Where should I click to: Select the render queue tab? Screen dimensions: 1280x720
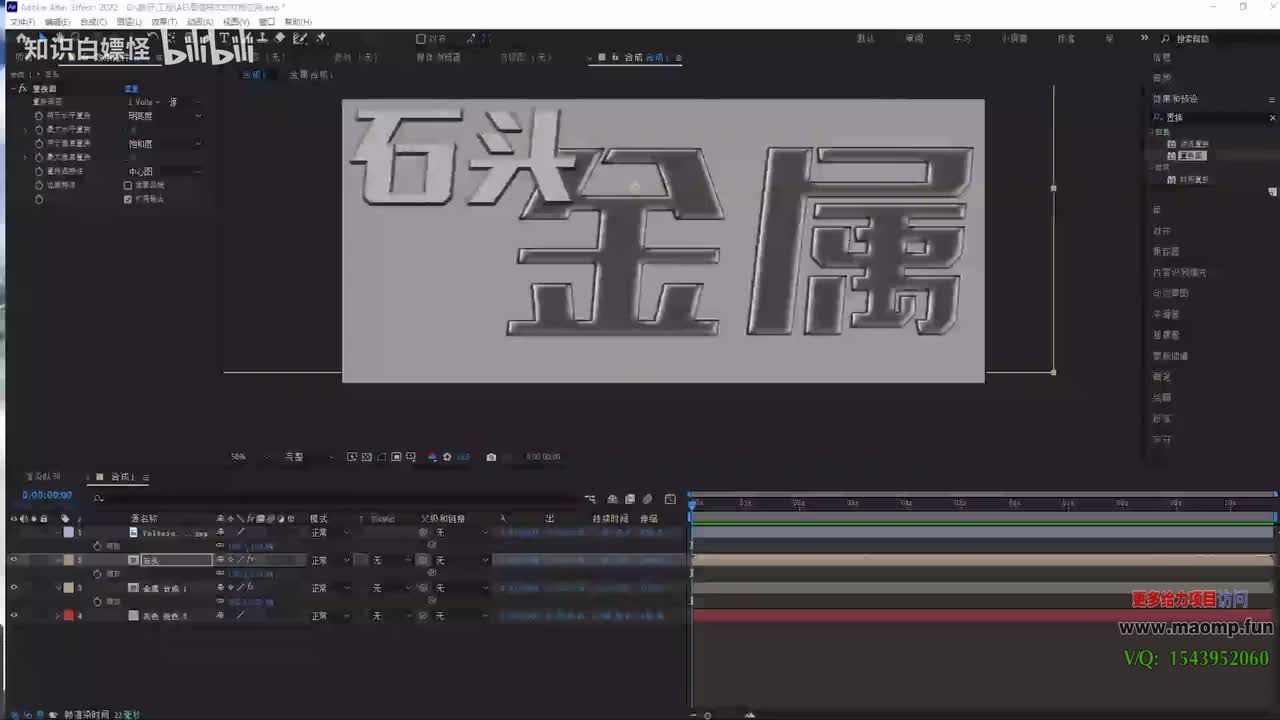(43, 477)
